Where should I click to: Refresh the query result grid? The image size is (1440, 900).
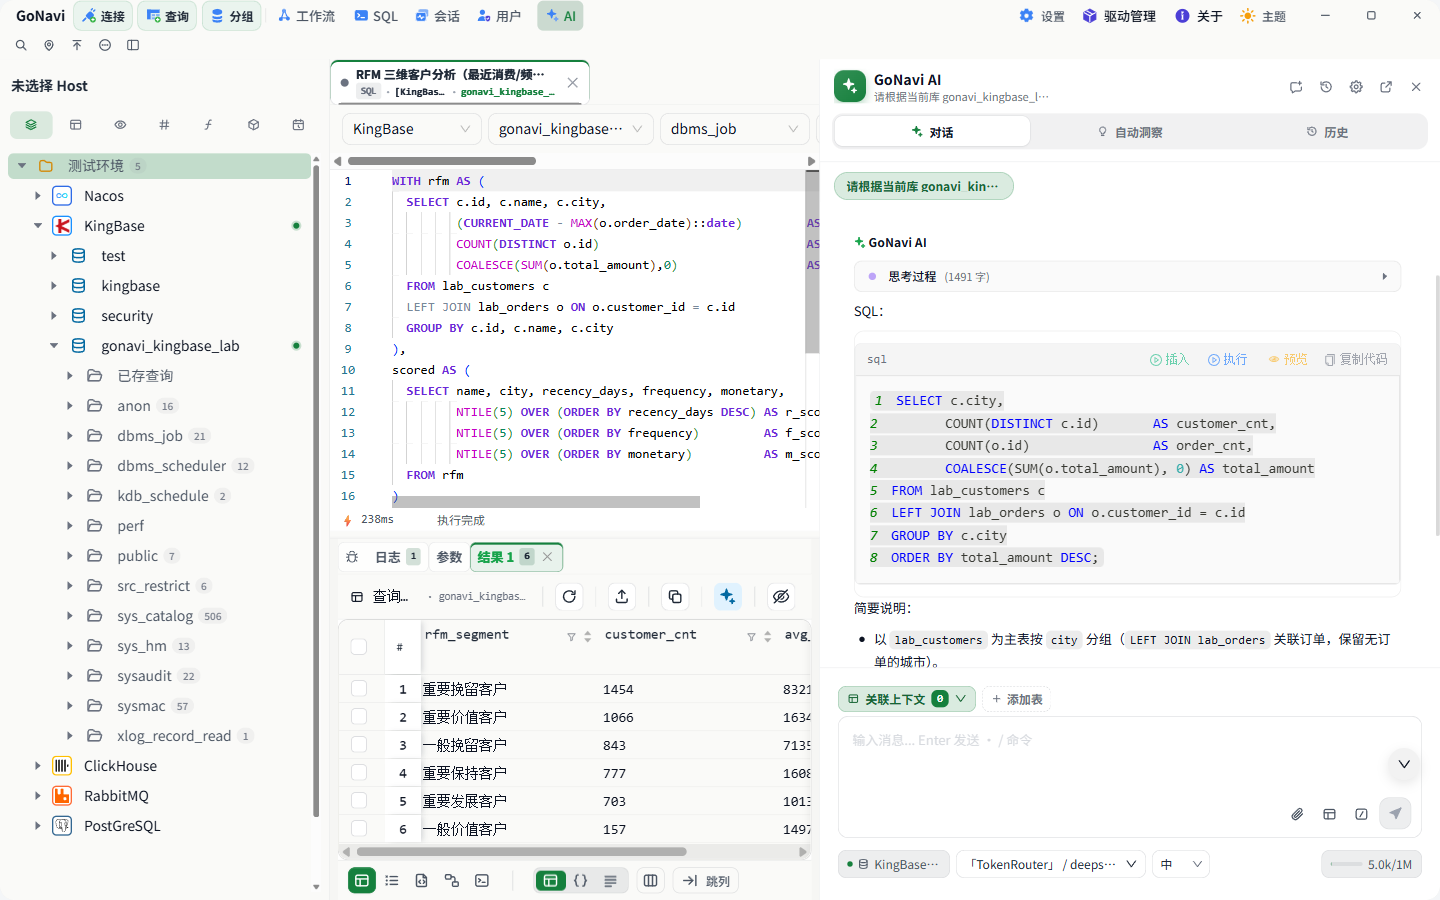pyautogui.click(x=569, y=596)
